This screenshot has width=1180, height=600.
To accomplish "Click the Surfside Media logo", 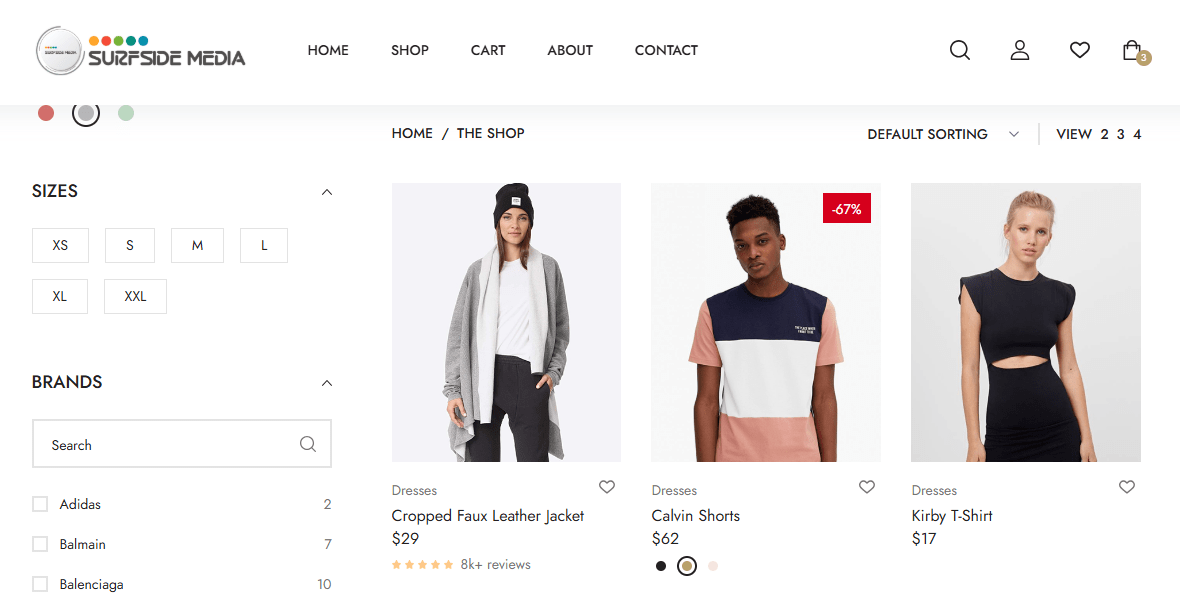I will [140, 52].
